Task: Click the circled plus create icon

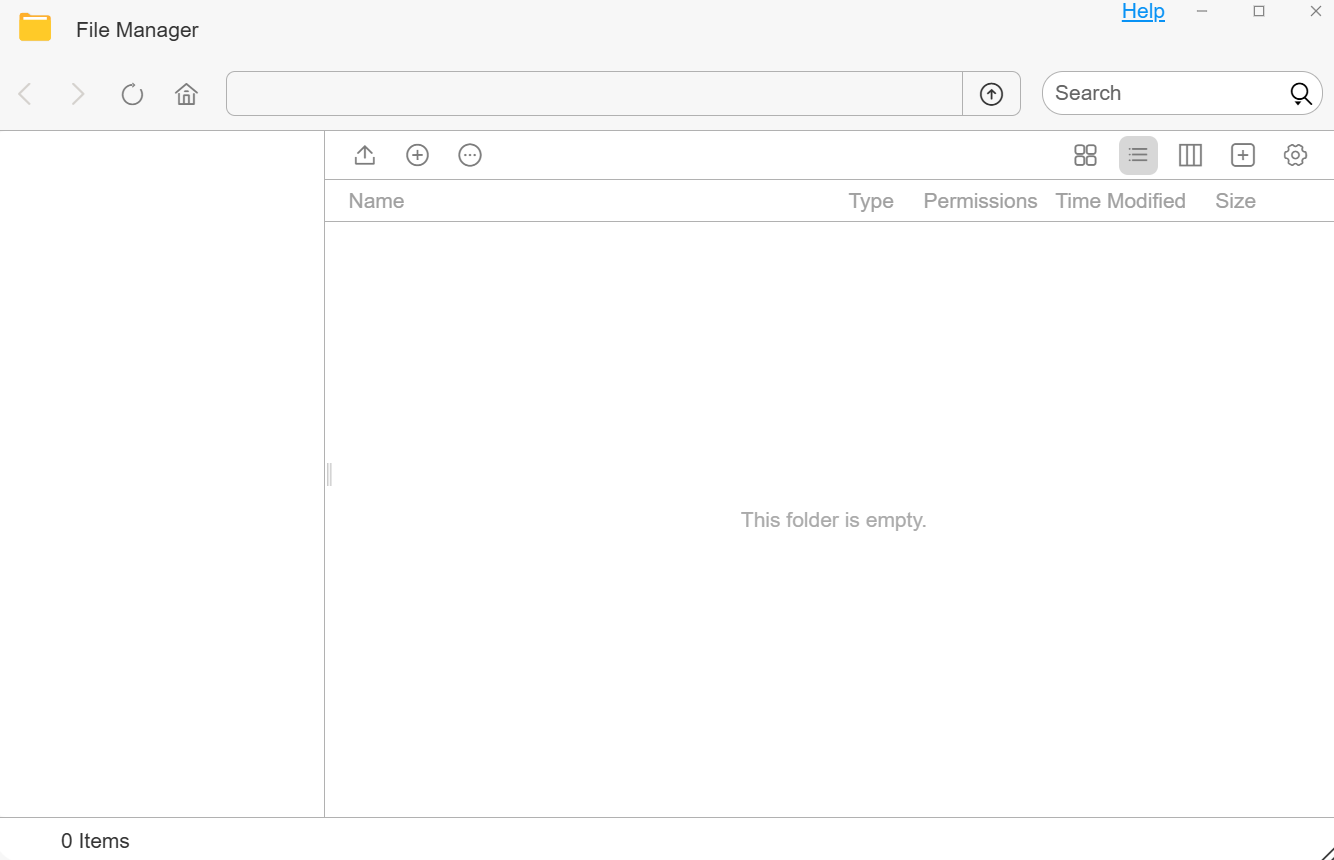Action: [417, 155]
